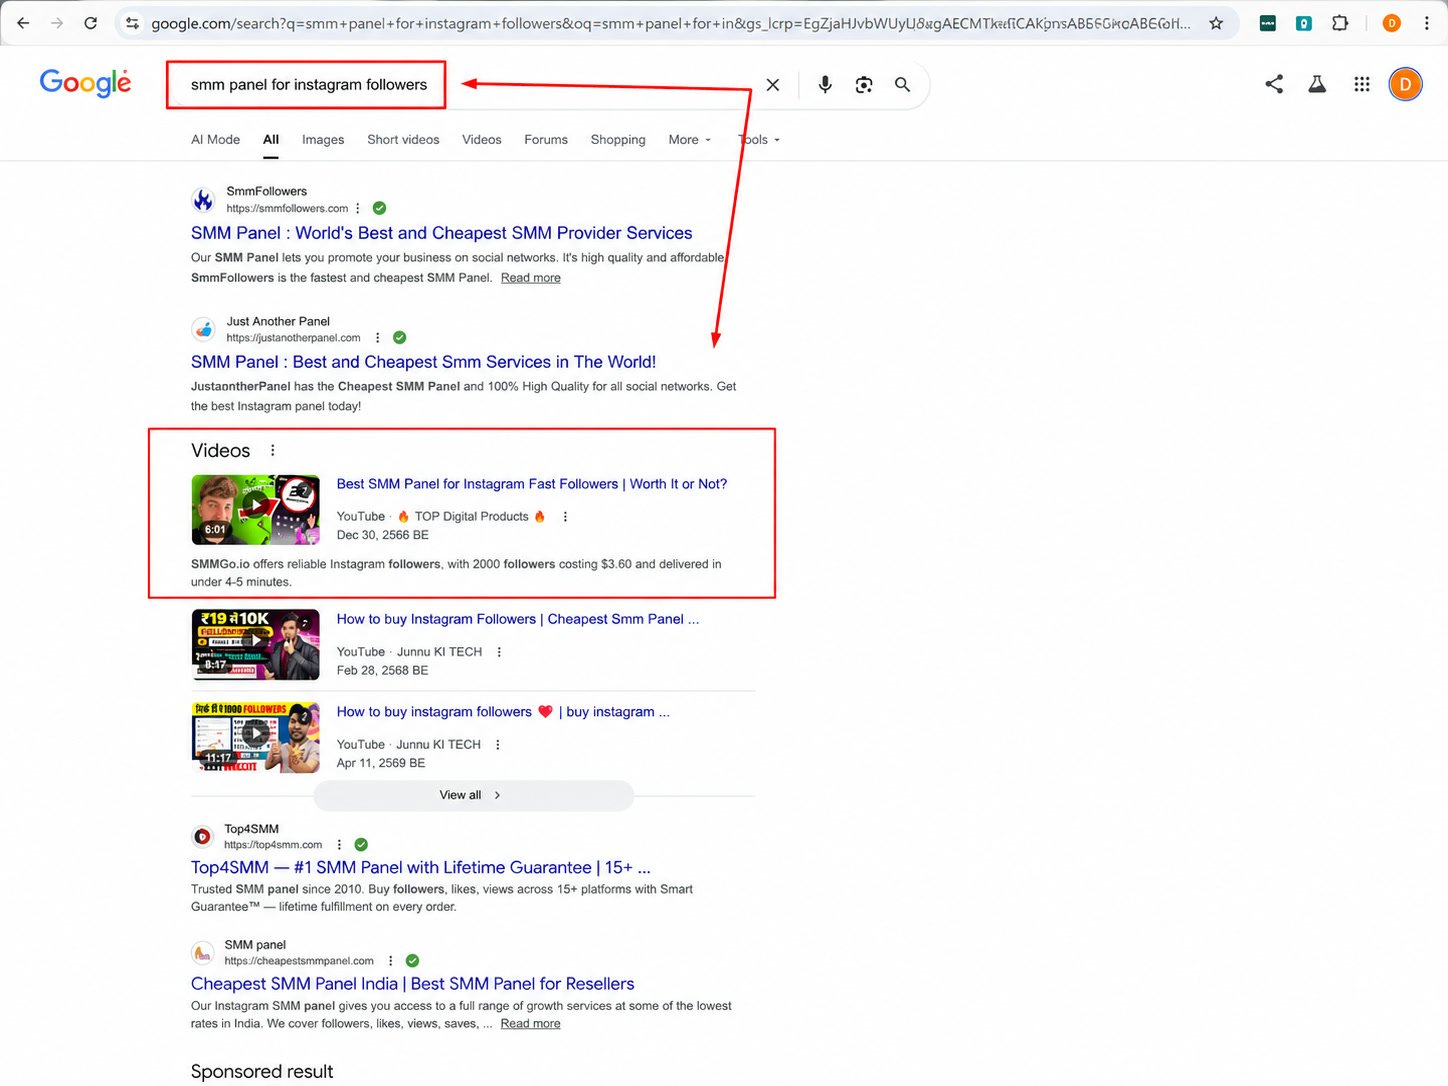Image resolution: width=1448 pixels, height=1086 pixels.
Task: Click the https://top4smm.com URL text
Action: coord(273,845)
